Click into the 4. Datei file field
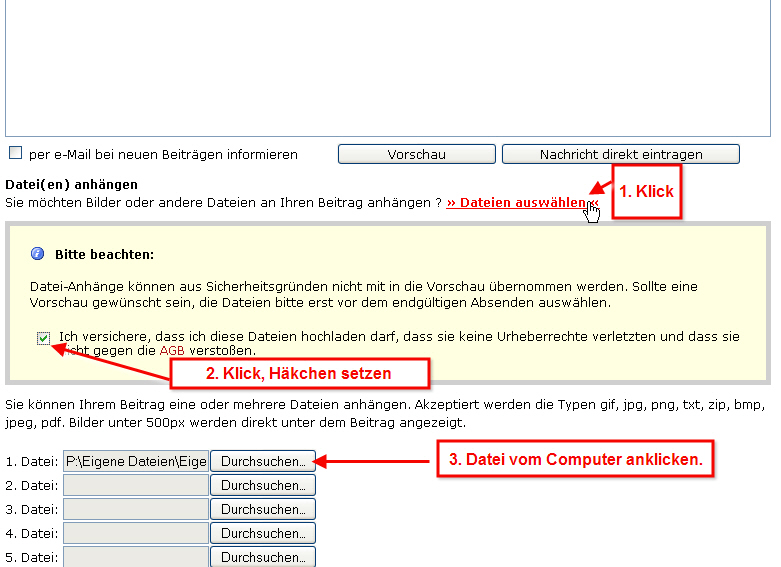Screen dimensions: 781x567 click(x=135, y=533)
